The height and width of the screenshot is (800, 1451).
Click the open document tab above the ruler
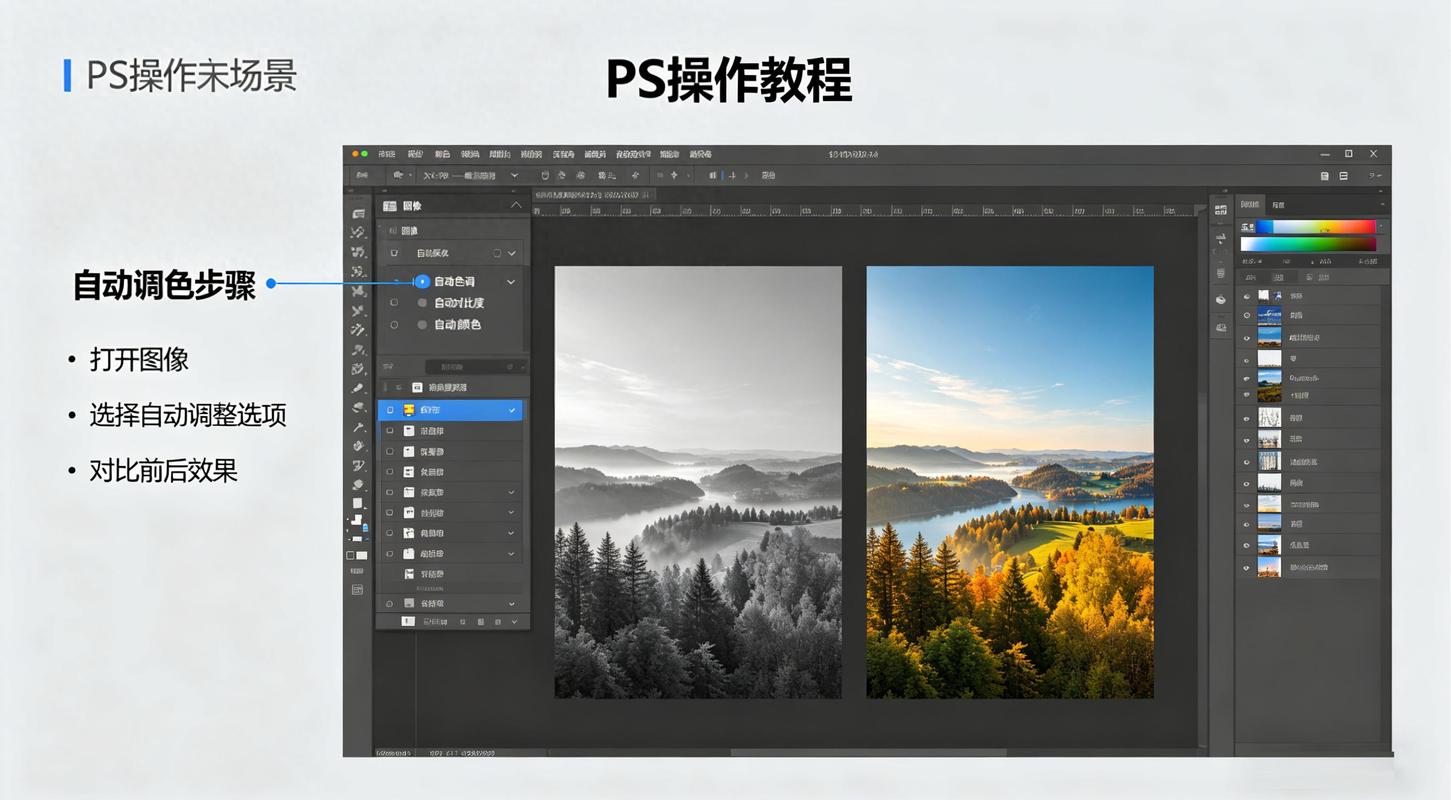point(592,196)
